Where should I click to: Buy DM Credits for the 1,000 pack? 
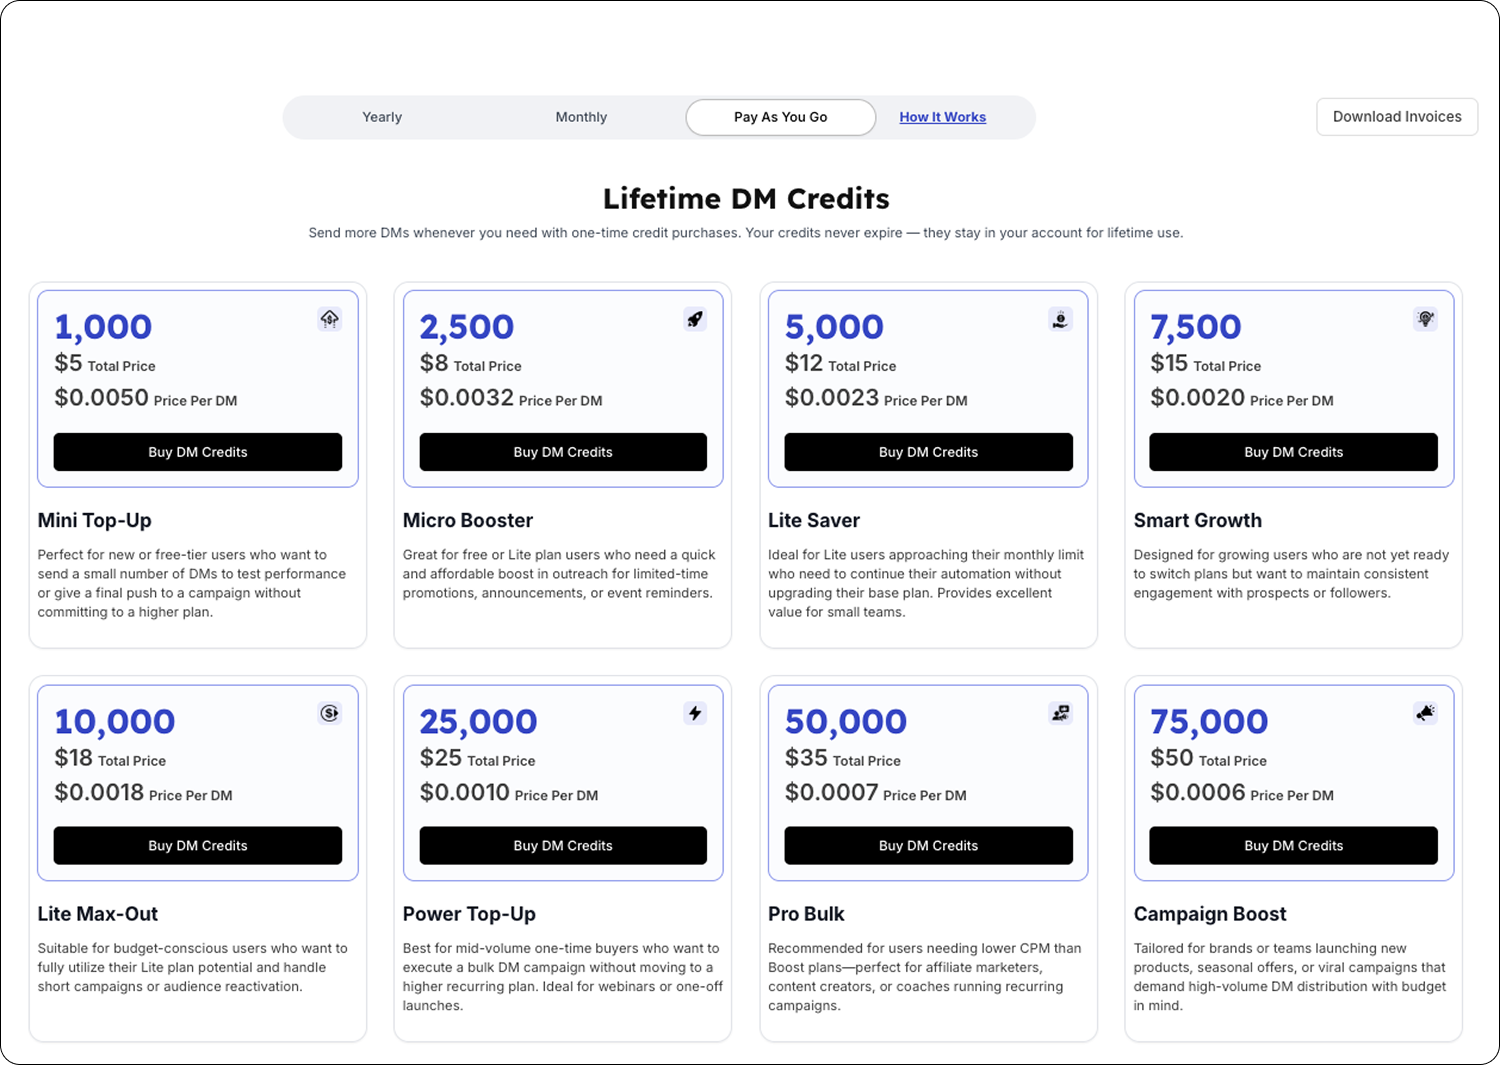(x=198, y=452)
